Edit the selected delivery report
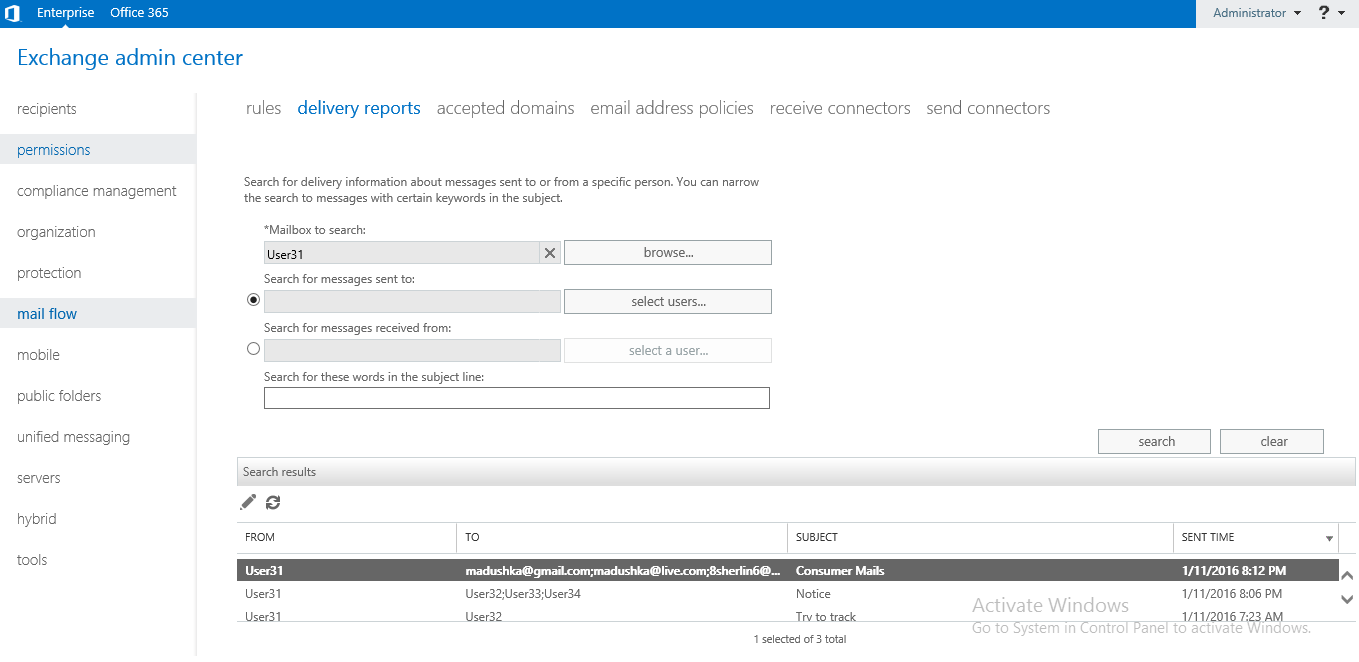 pos(247,502)
